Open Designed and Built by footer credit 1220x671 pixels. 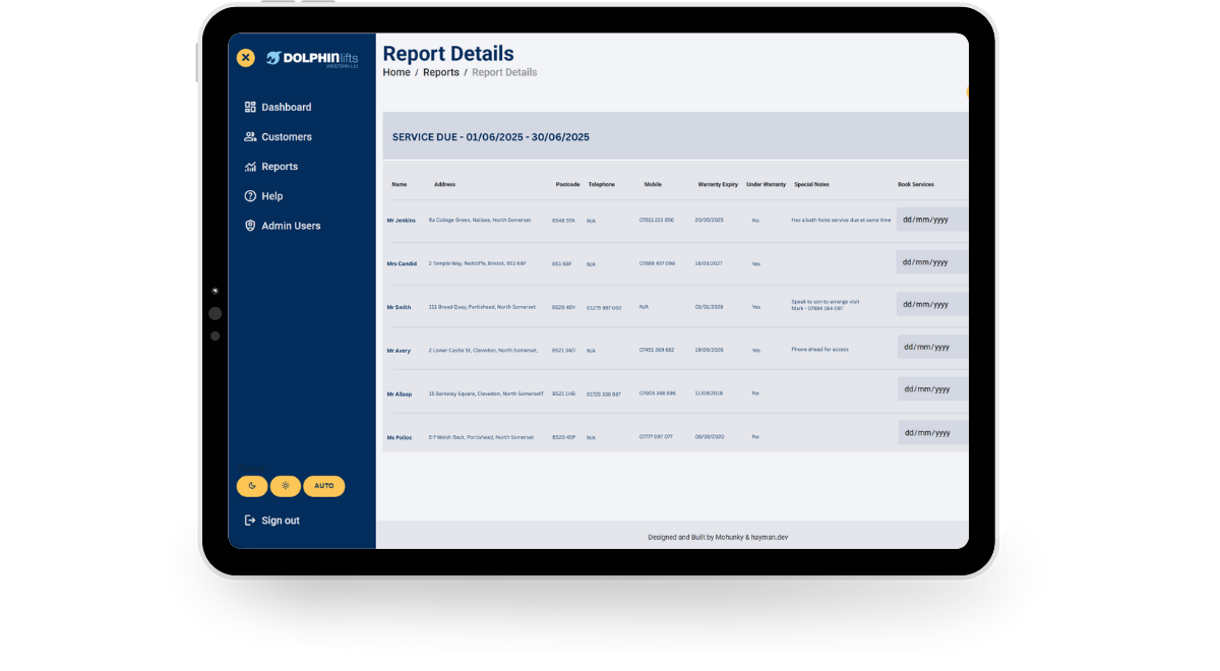click(718, 537)
